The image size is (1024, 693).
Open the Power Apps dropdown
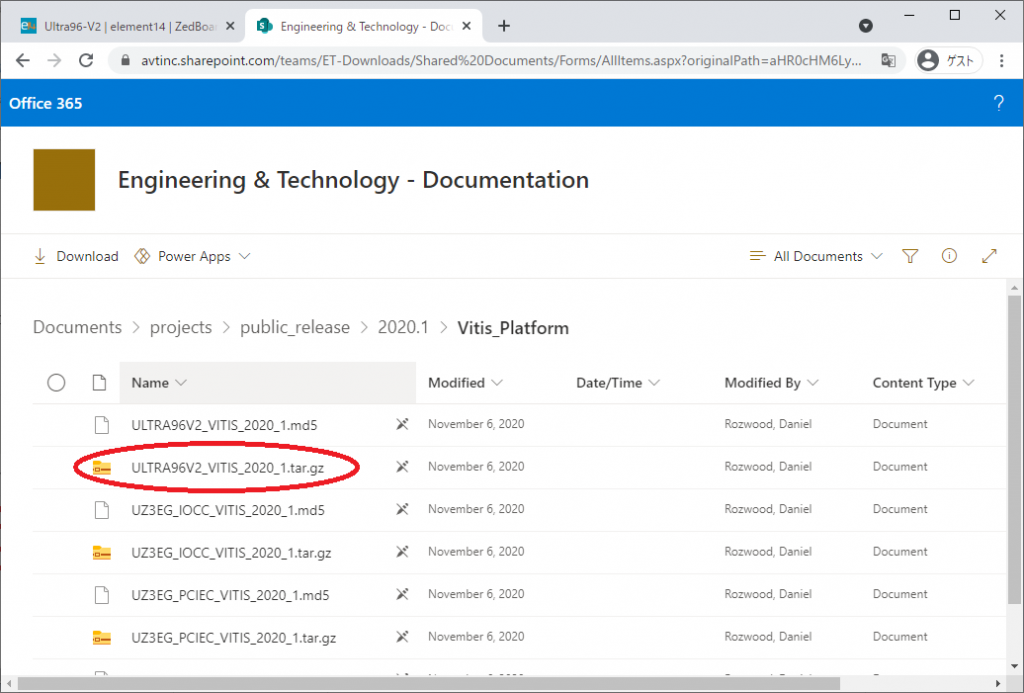point(192,256)
